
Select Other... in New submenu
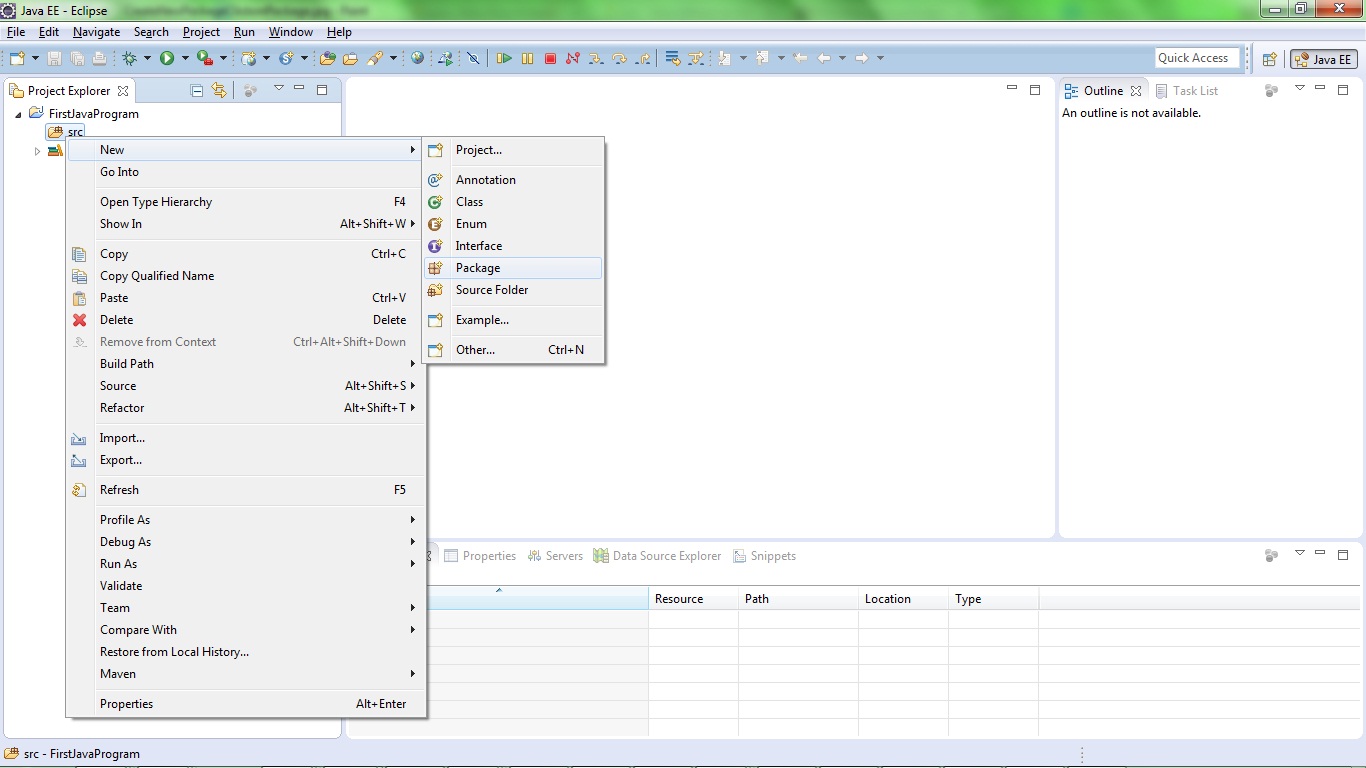pyautogui.click(x=513, y=350)
